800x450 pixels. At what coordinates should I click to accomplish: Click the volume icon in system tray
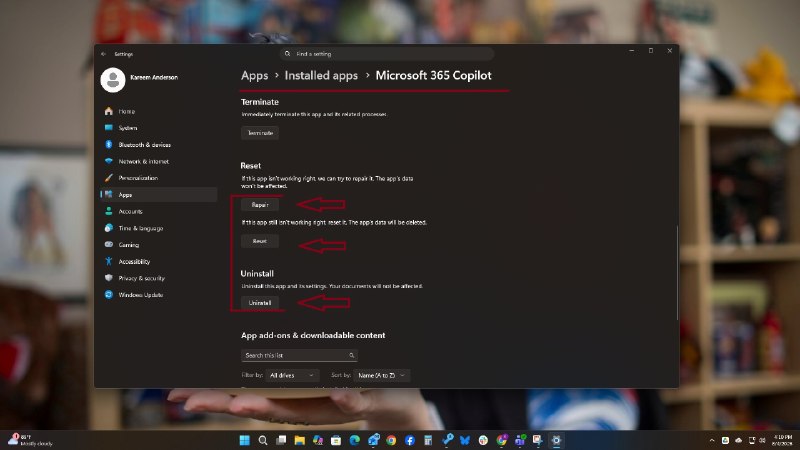[x=763, y=440]
